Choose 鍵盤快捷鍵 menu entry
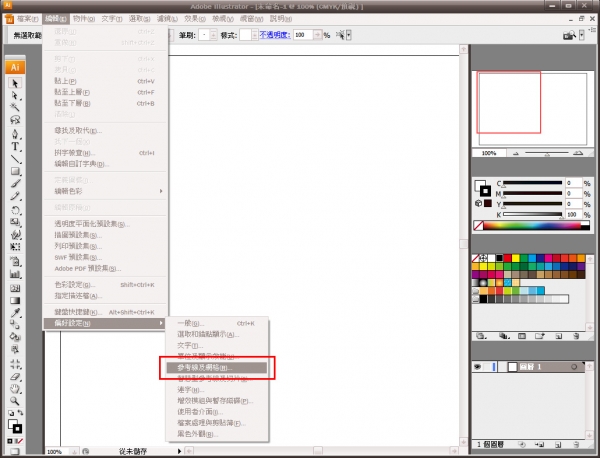Image resolution: width=600 pixels, height=458 pixels. click(105, 312)
